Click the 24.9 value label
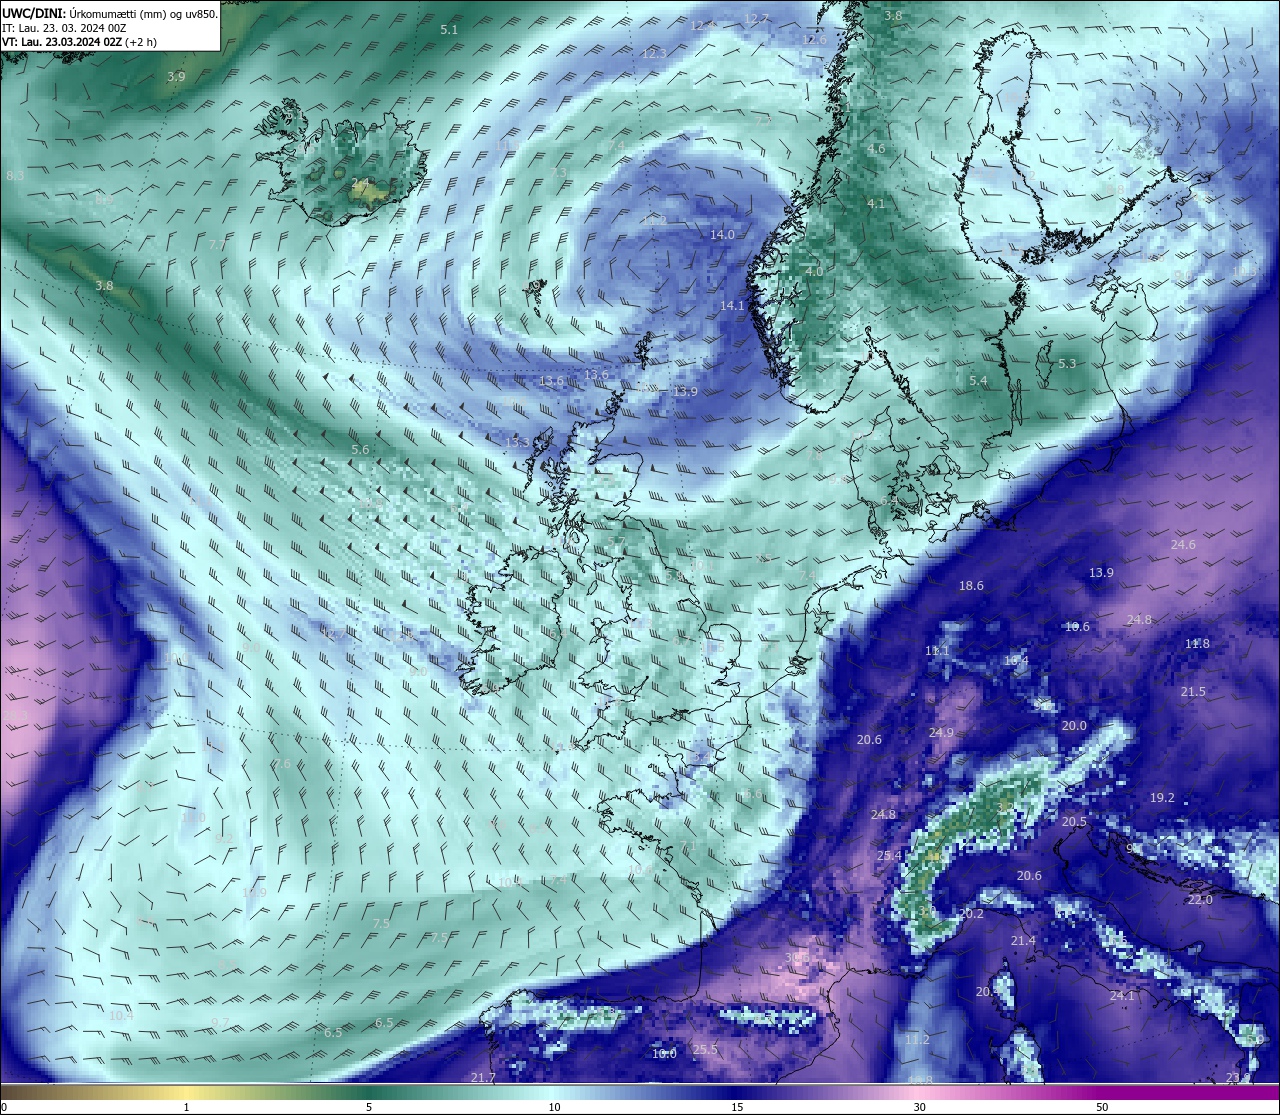The width and height of the screenshot is (1280, 1115). click(941, 732)
